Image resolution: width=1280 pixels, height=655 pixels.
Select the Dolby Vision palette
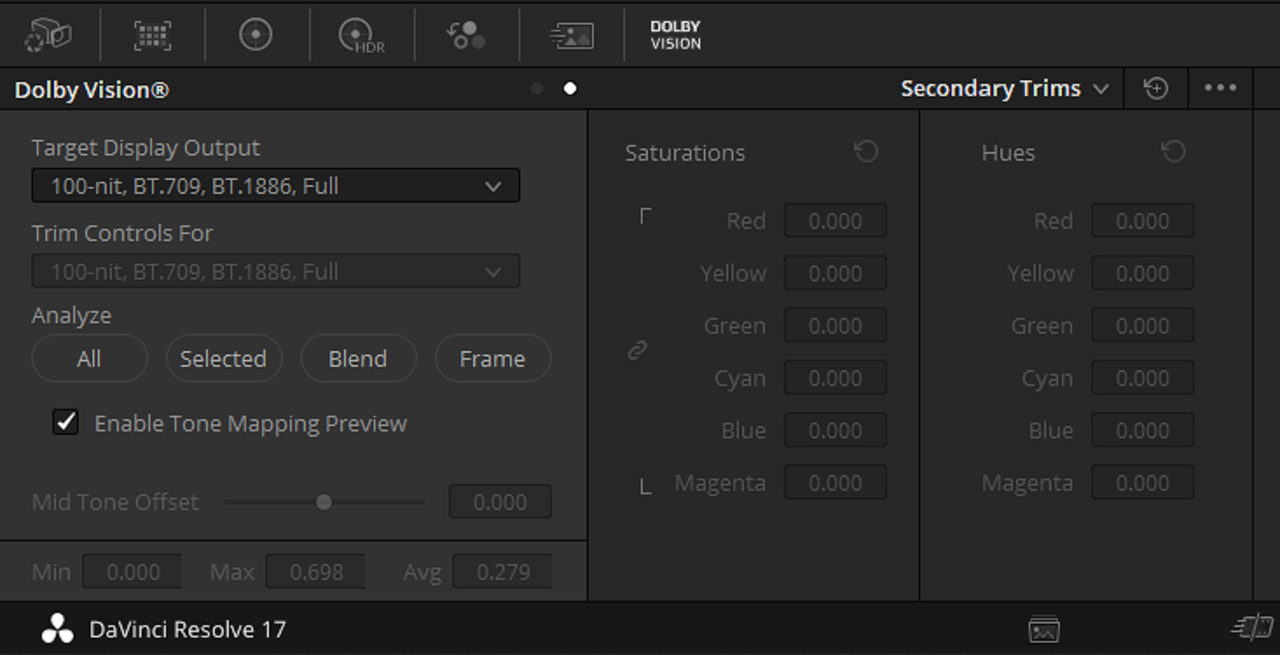pyautogui.click(x=676, y=35)
